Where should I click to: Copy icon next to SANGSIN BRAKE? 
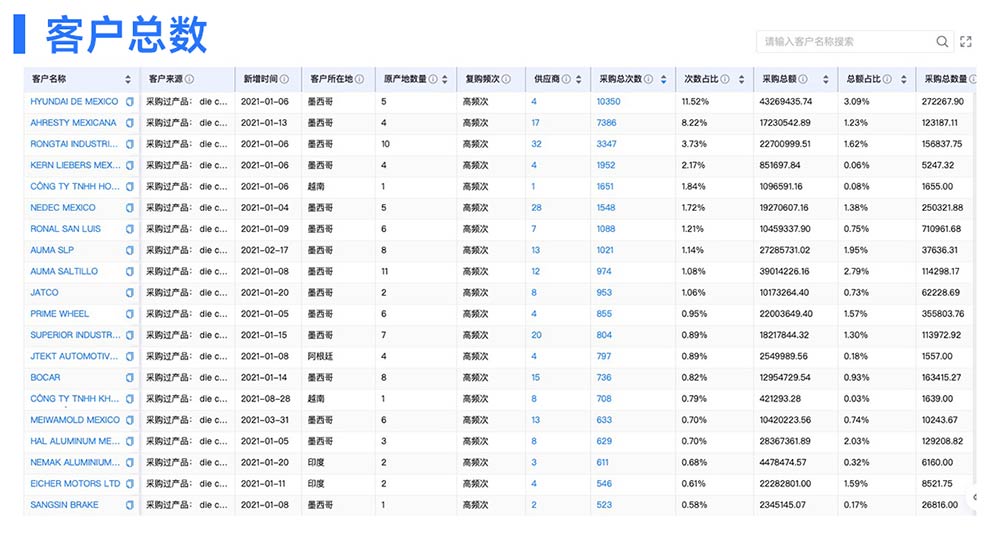click(129, 505)
